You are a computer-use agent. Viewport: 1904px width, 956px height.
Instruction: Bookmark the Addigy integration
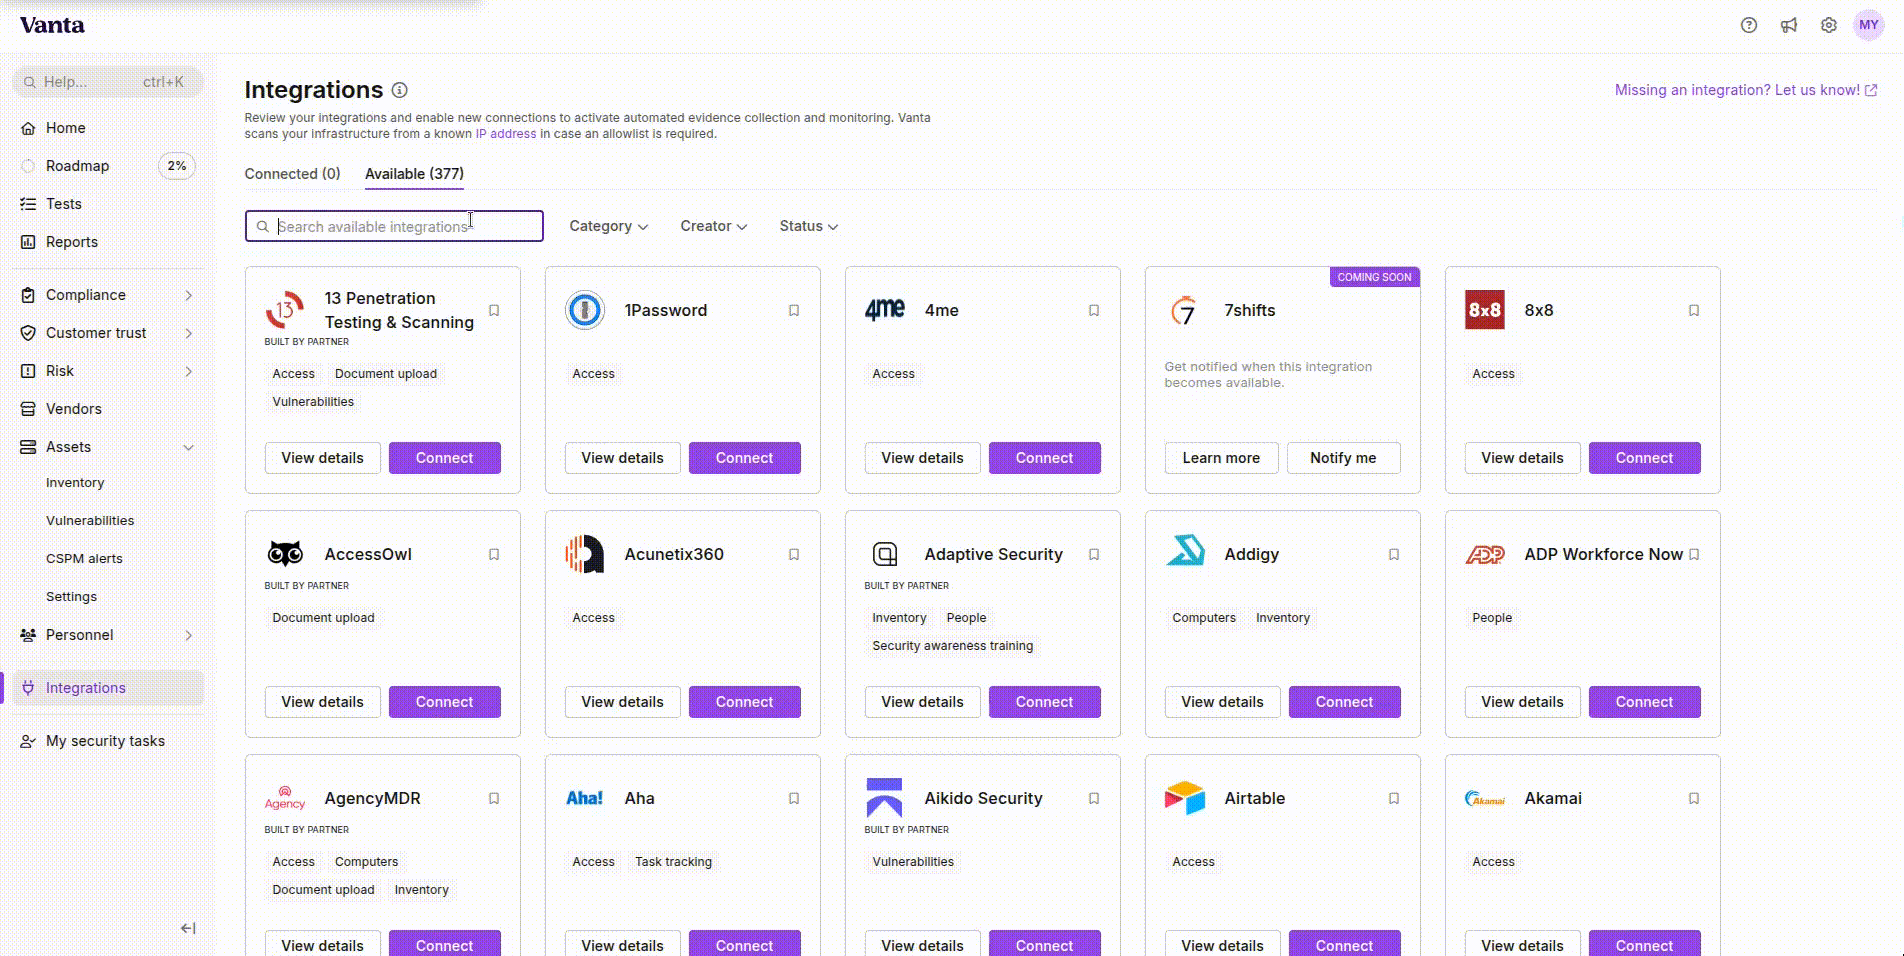point(1394,555)
